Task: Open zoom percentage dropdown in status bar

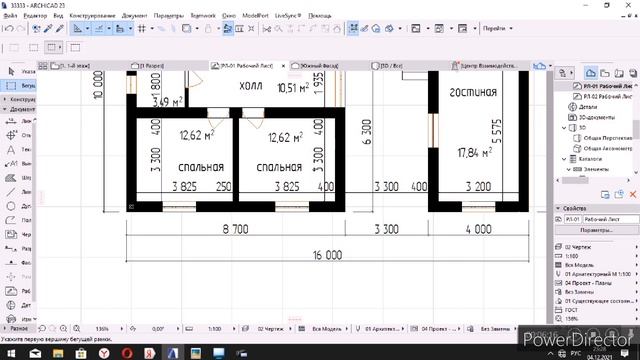Action: (122, 329)
